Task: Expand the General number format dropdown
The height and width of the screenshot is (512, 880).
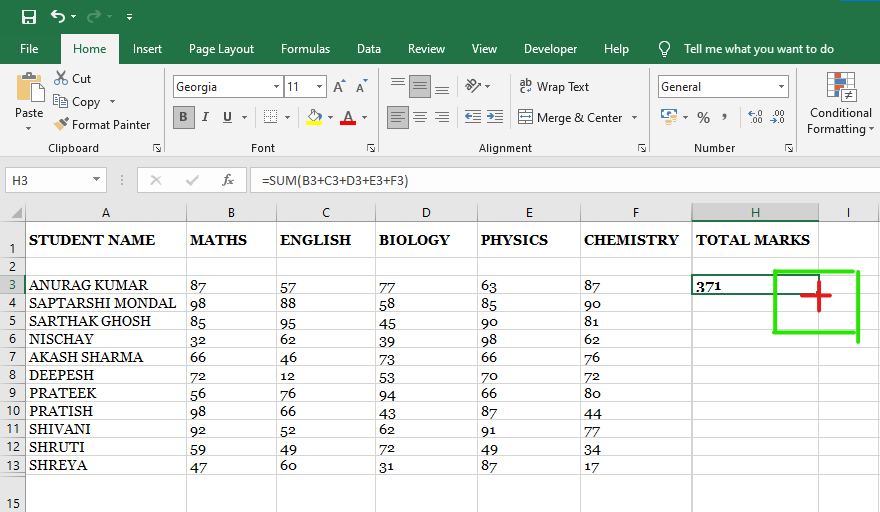Action: [x=780, y=87]
